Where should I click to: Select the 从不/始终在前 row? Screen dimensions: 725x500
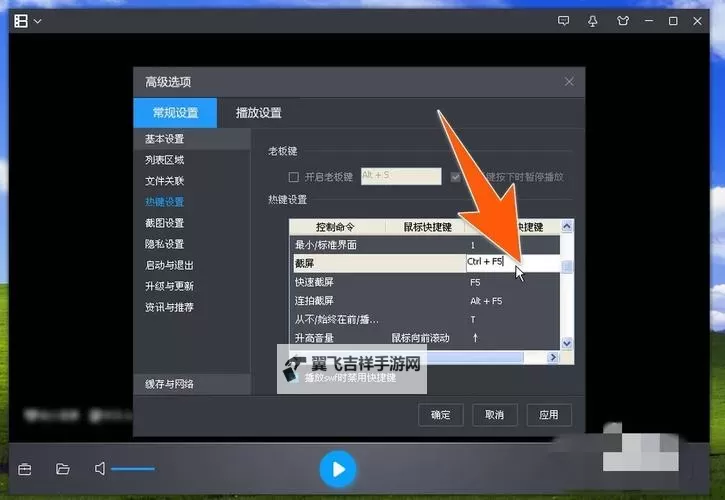click(x=424, y=320)
